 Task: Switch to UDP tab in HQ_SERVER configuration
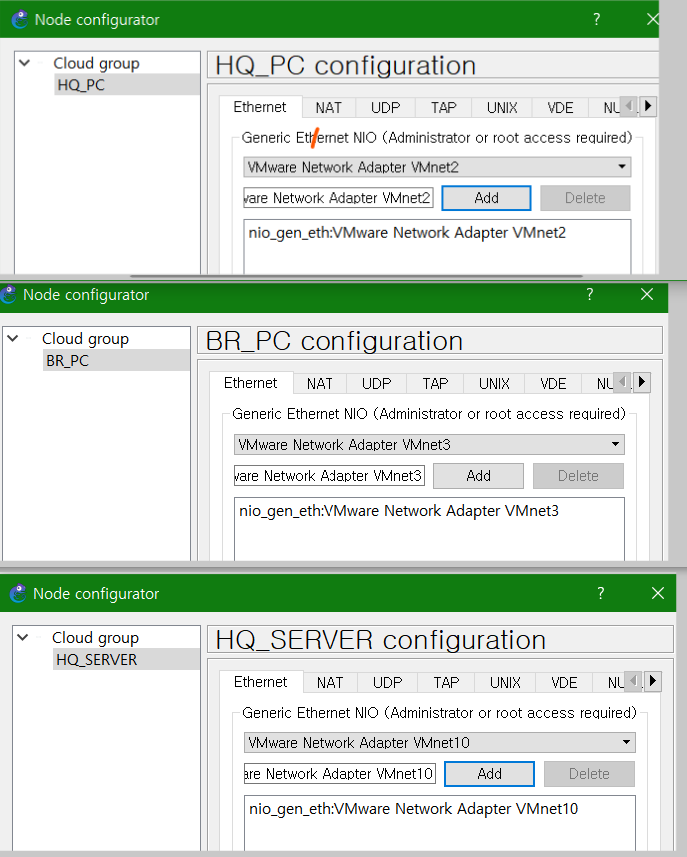pyautogui.click(x=387, y=683)
